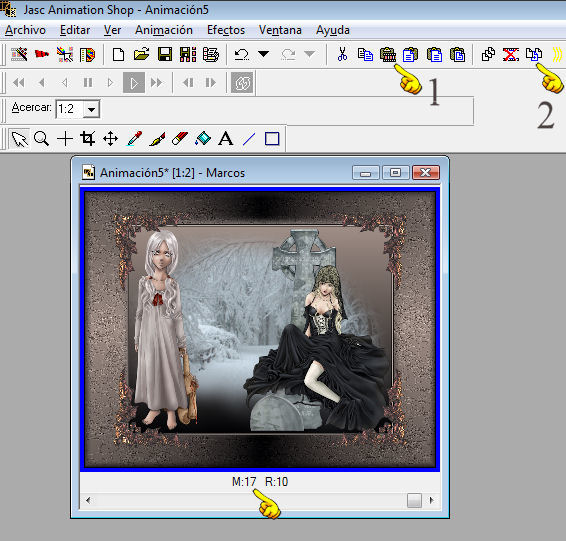Click the Cut scissors icon
The width and height of the screenshot is (566, 541).
point(342,54)
